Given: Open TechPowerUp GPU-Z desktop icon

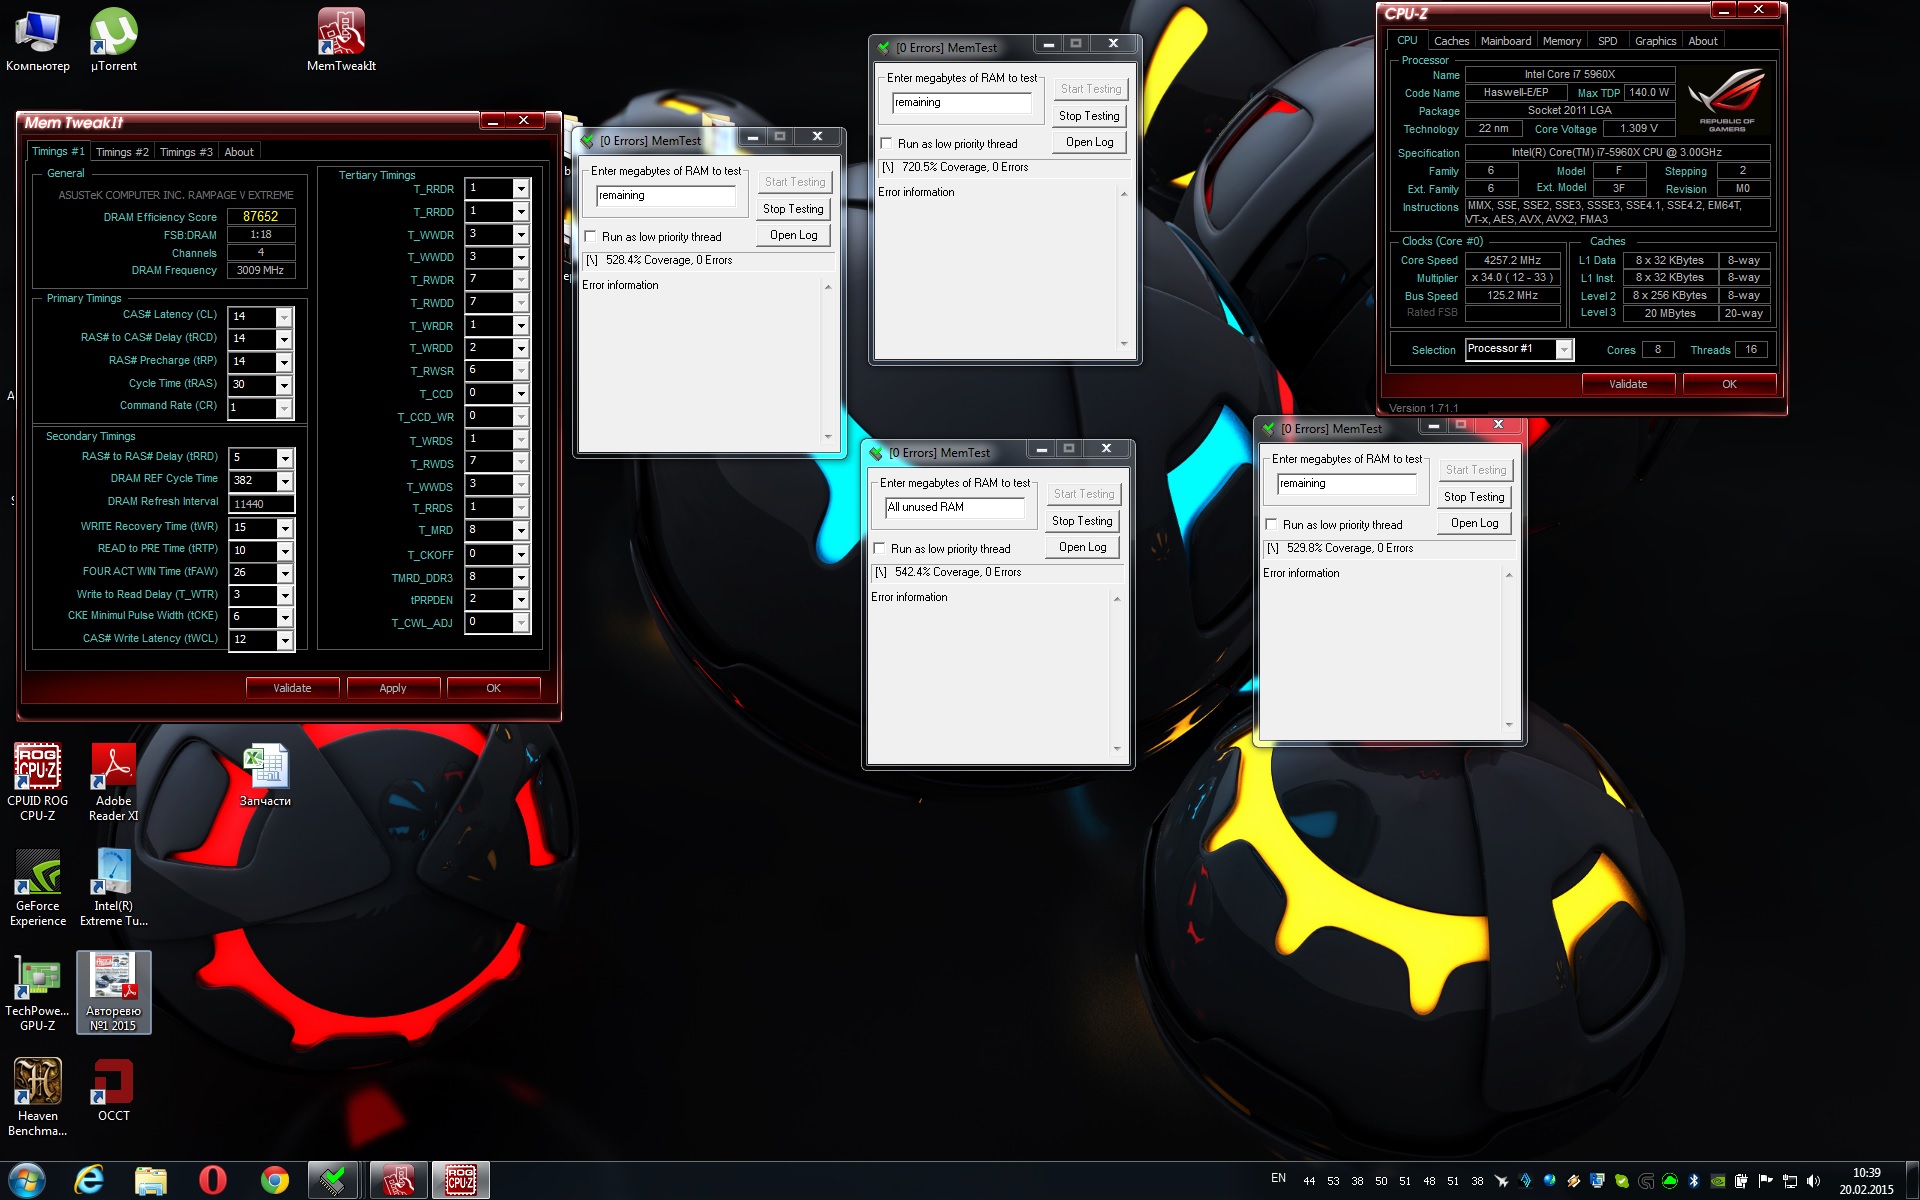Looking at the screenshot, I should [x=38, y=977].
